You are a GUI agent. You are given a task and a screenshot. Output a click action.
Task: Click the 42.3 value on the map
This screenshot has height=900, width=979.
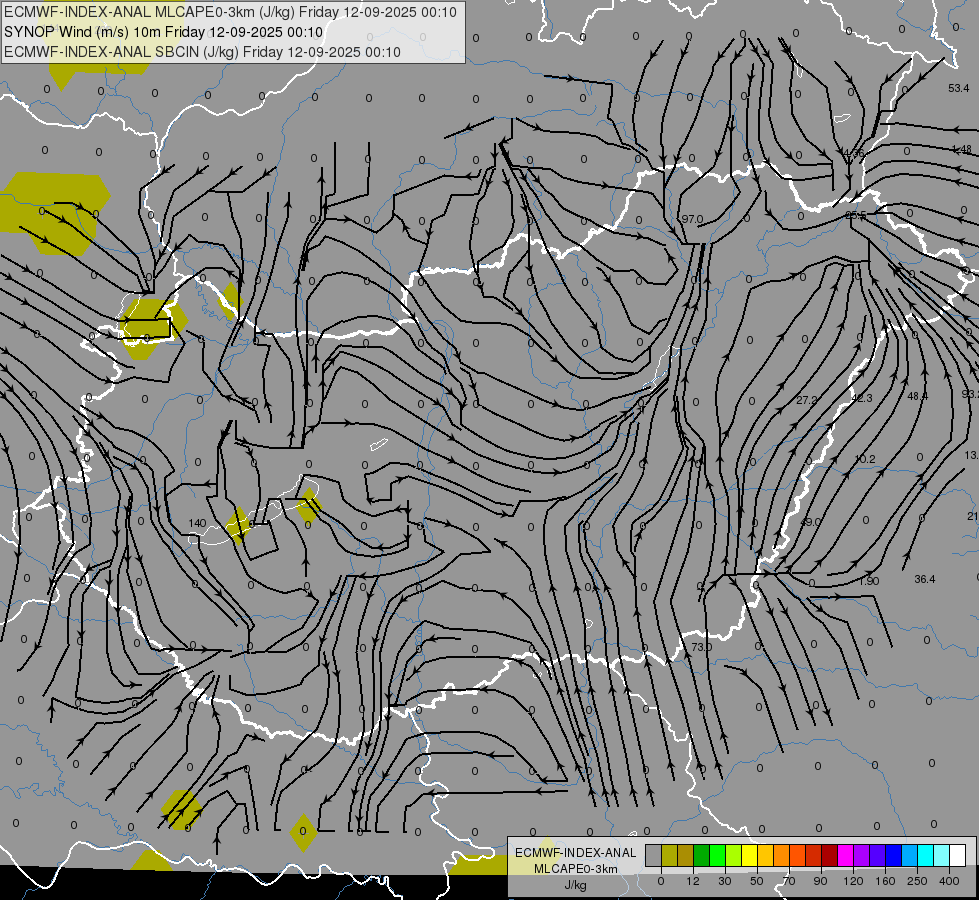(x=862, y=398)
